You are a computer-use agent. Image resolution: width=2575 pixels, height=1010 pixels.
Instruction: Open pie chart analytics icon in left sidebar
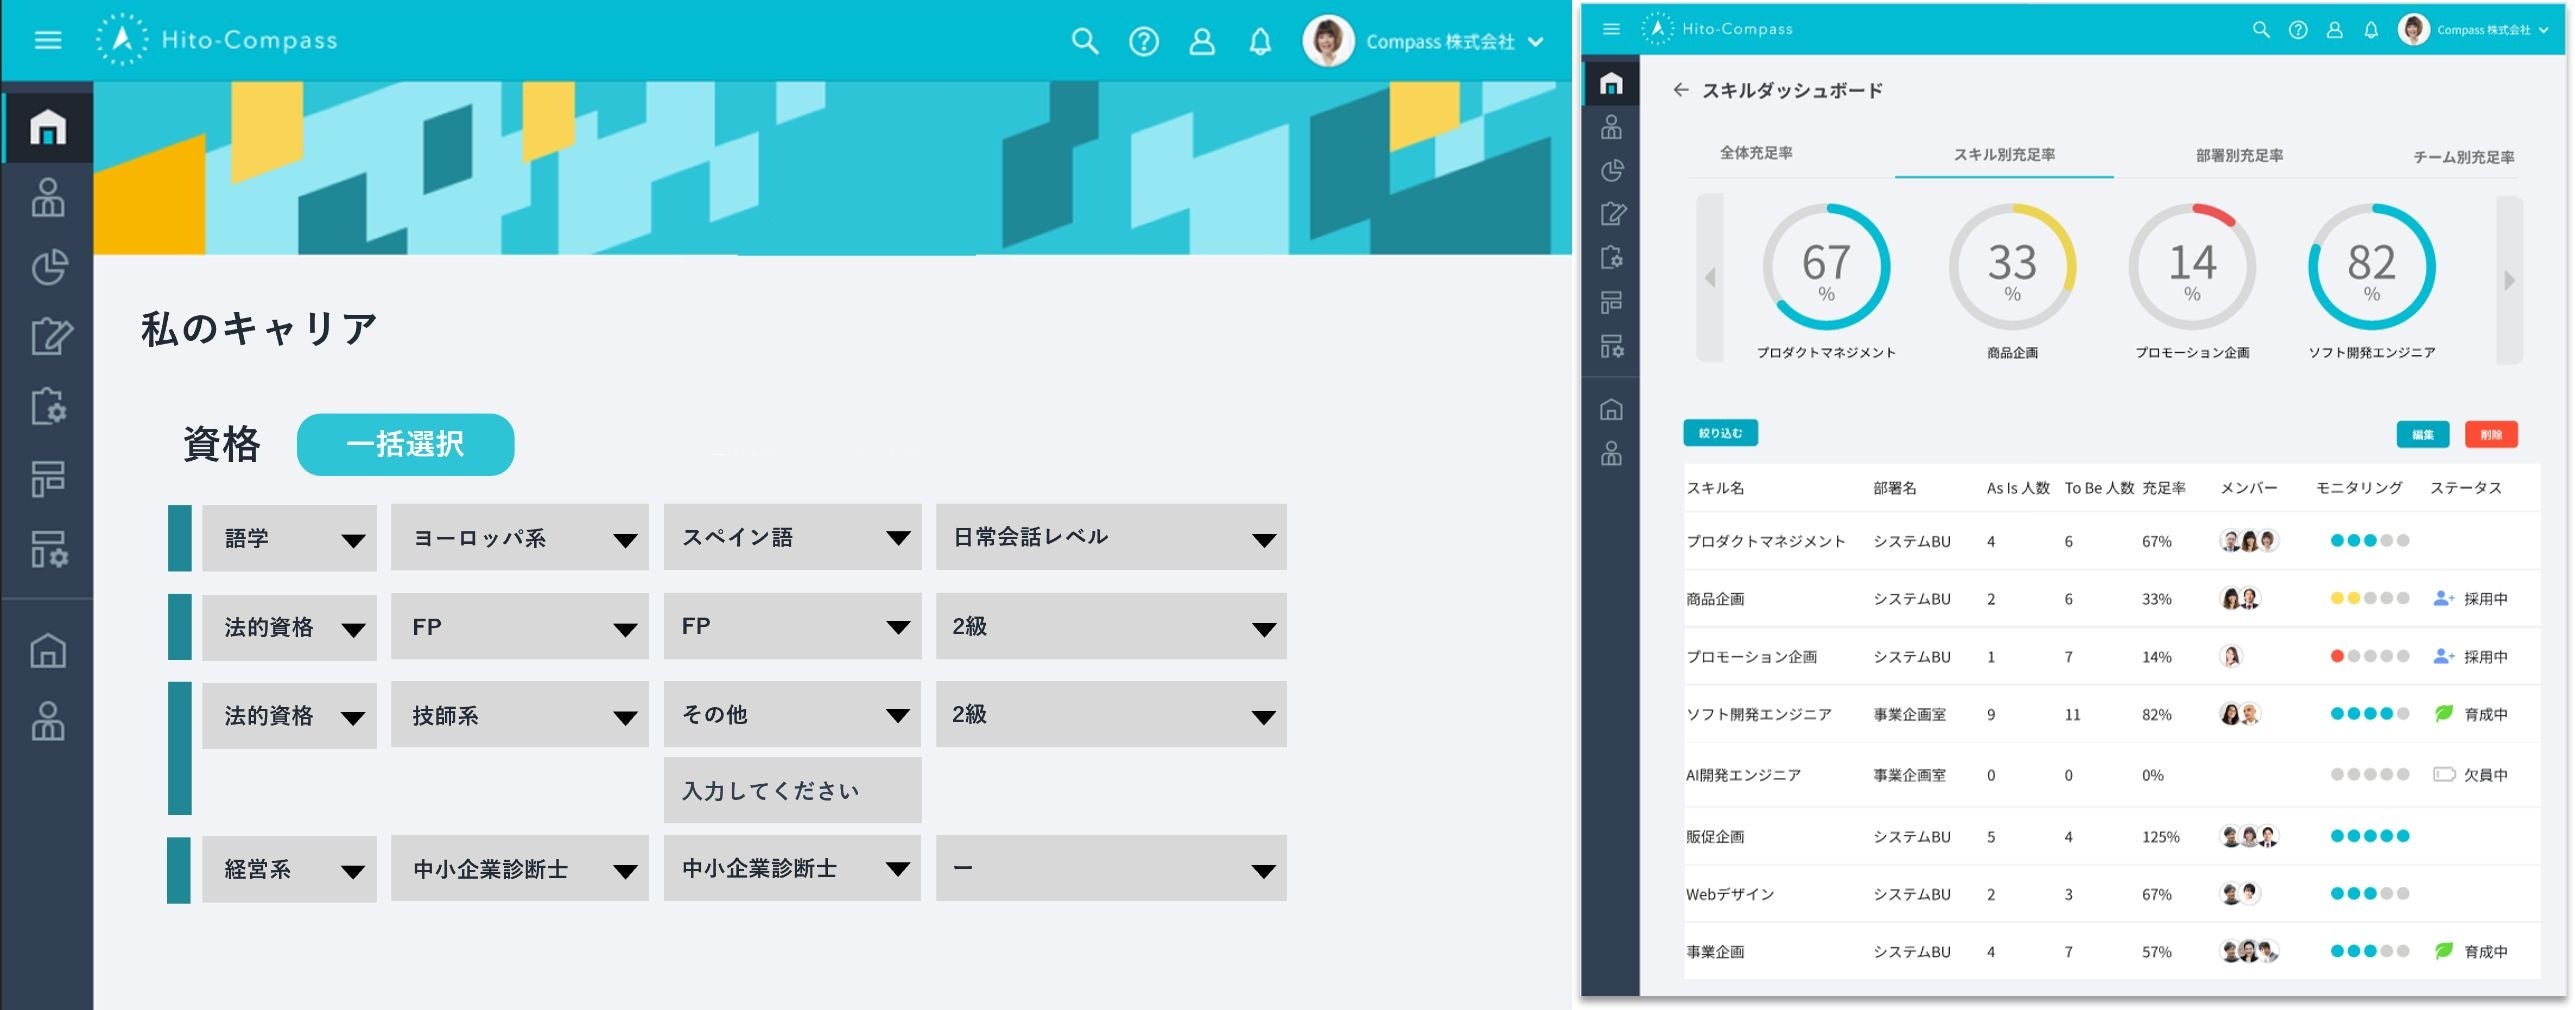coord(48,267)
